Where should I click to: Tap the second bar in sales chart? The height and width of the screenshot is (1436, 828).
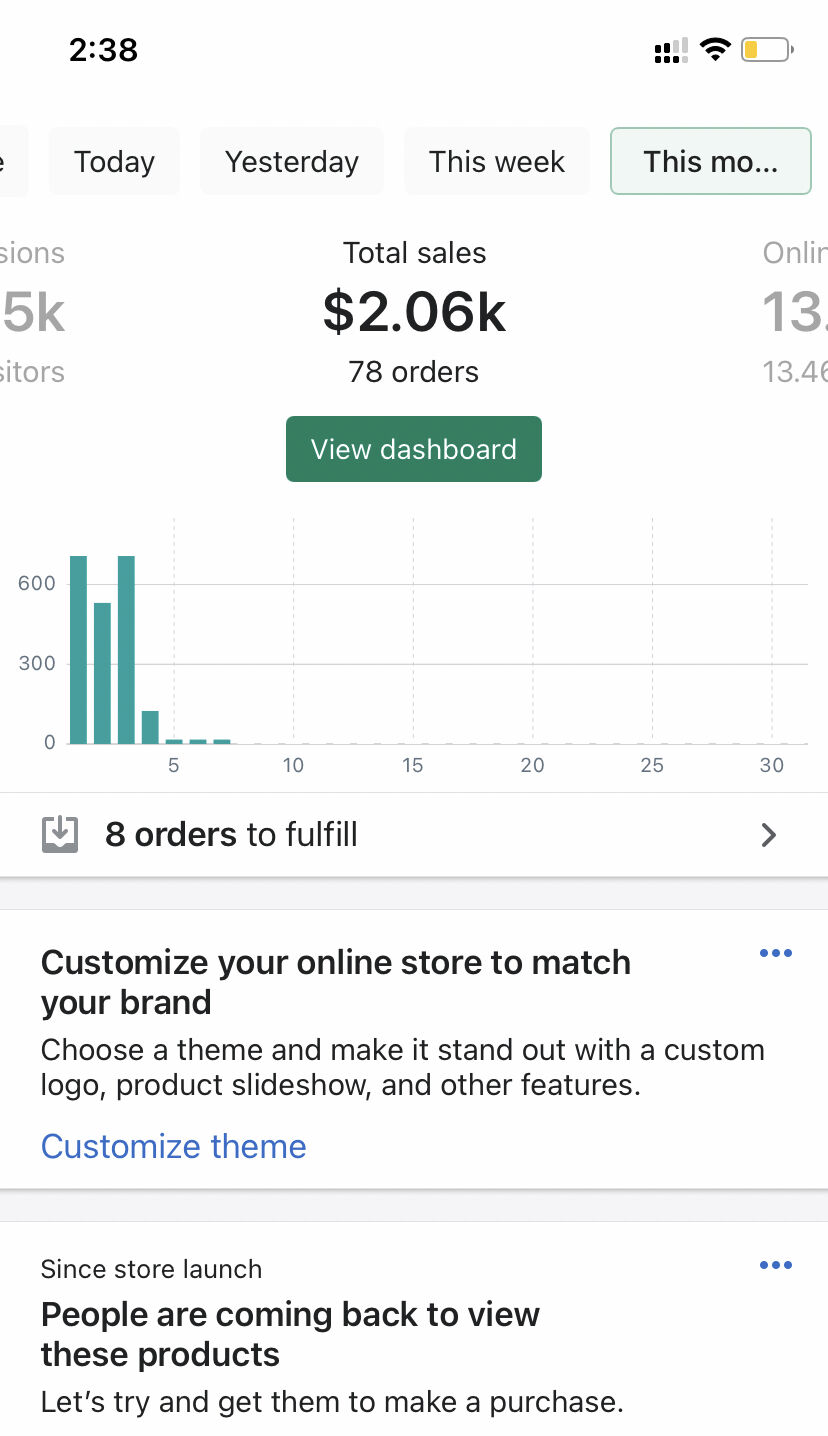(x=102, y=673)
